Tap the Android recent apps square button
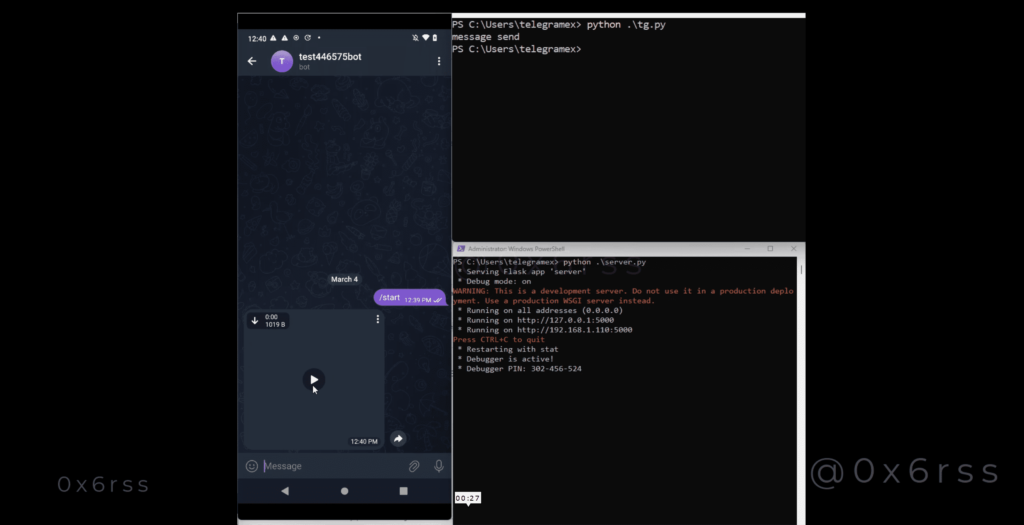Viewport: 1024px width, 525px height. [404, 490]
